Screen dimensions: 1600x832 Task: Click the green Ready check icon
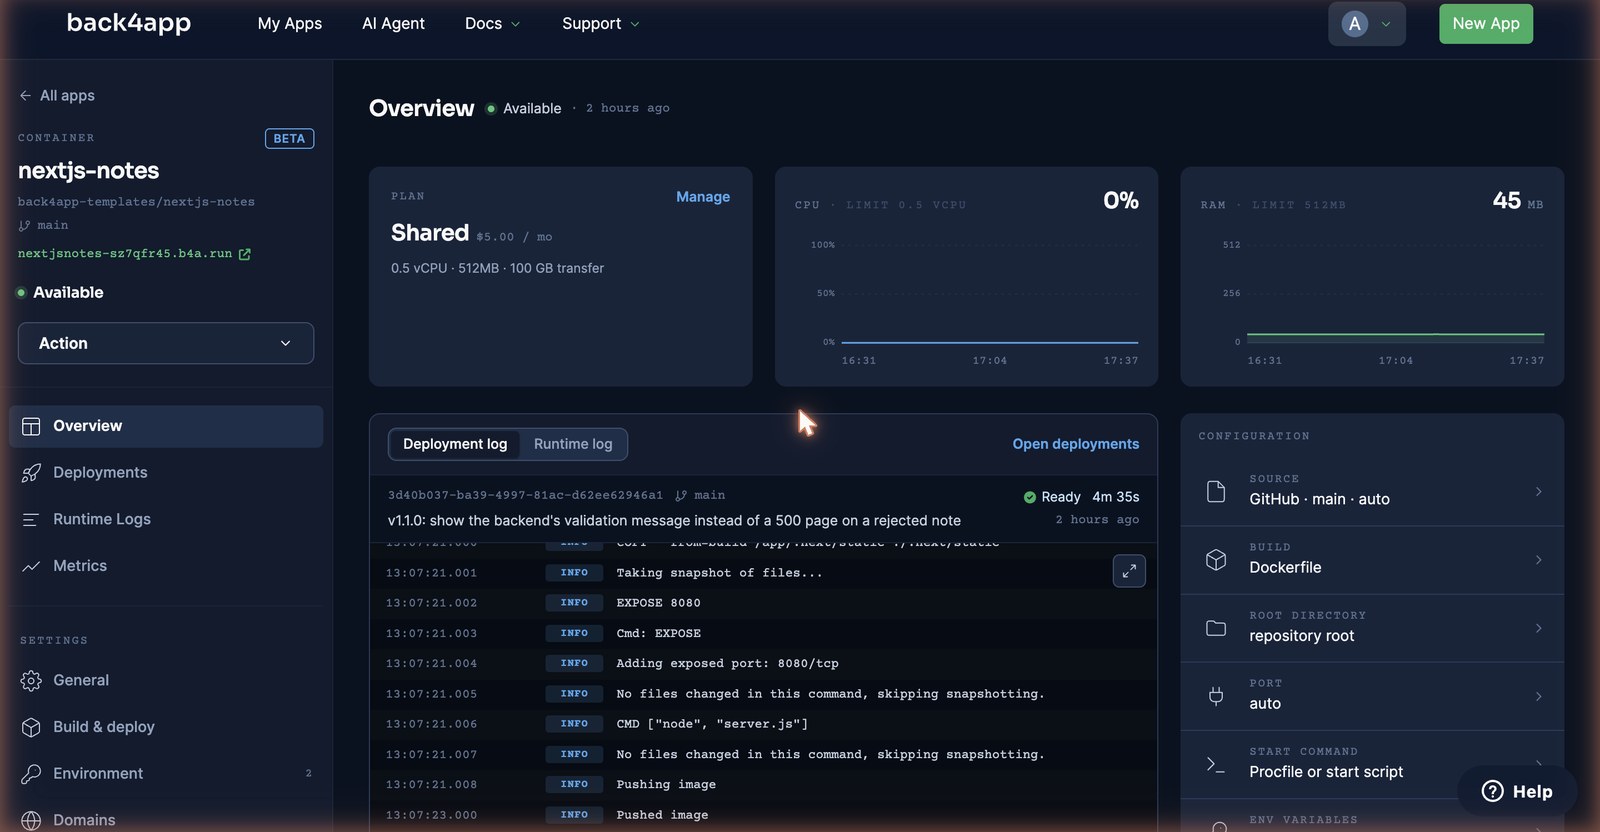click(x=1029, y=497)
